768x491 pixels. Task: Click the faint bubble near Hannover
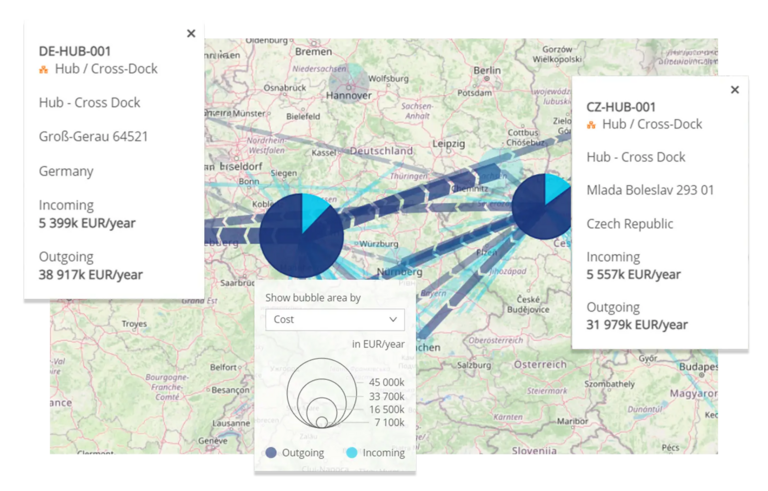pyautogui.click(x=349, y=80)
